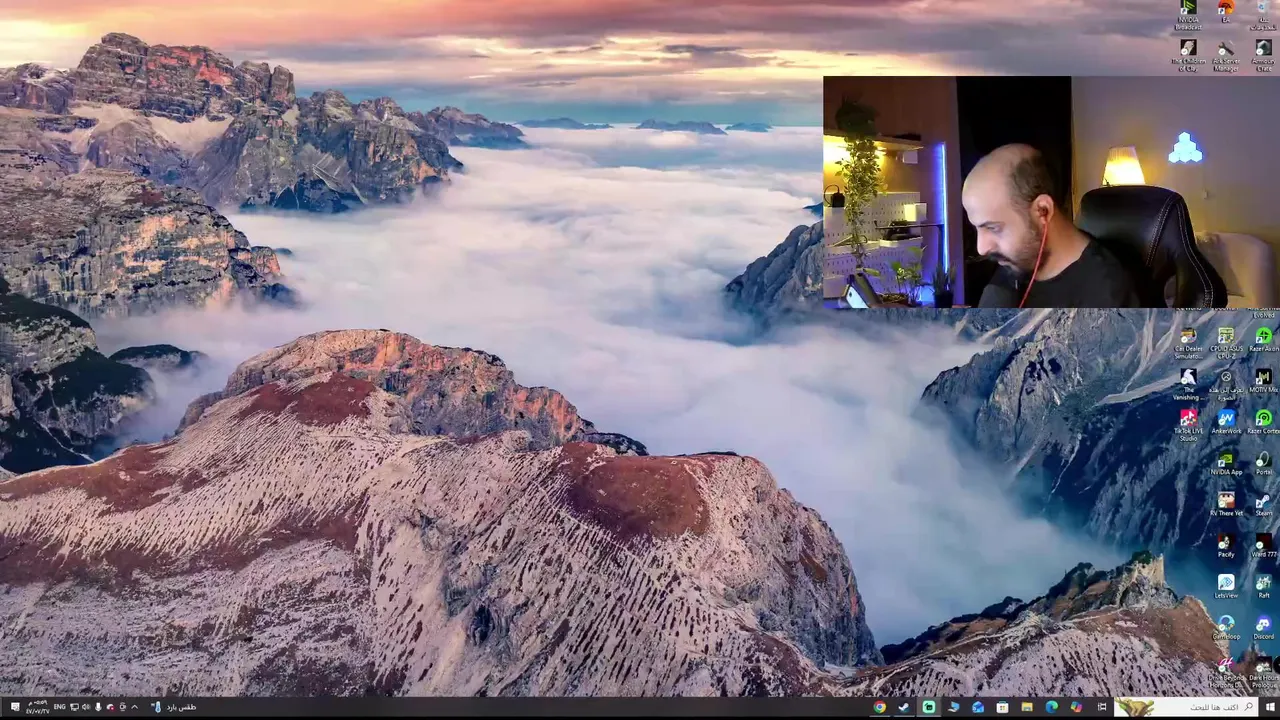
Task: Open the volume speaker tray icon
Action: click(86, 707)
